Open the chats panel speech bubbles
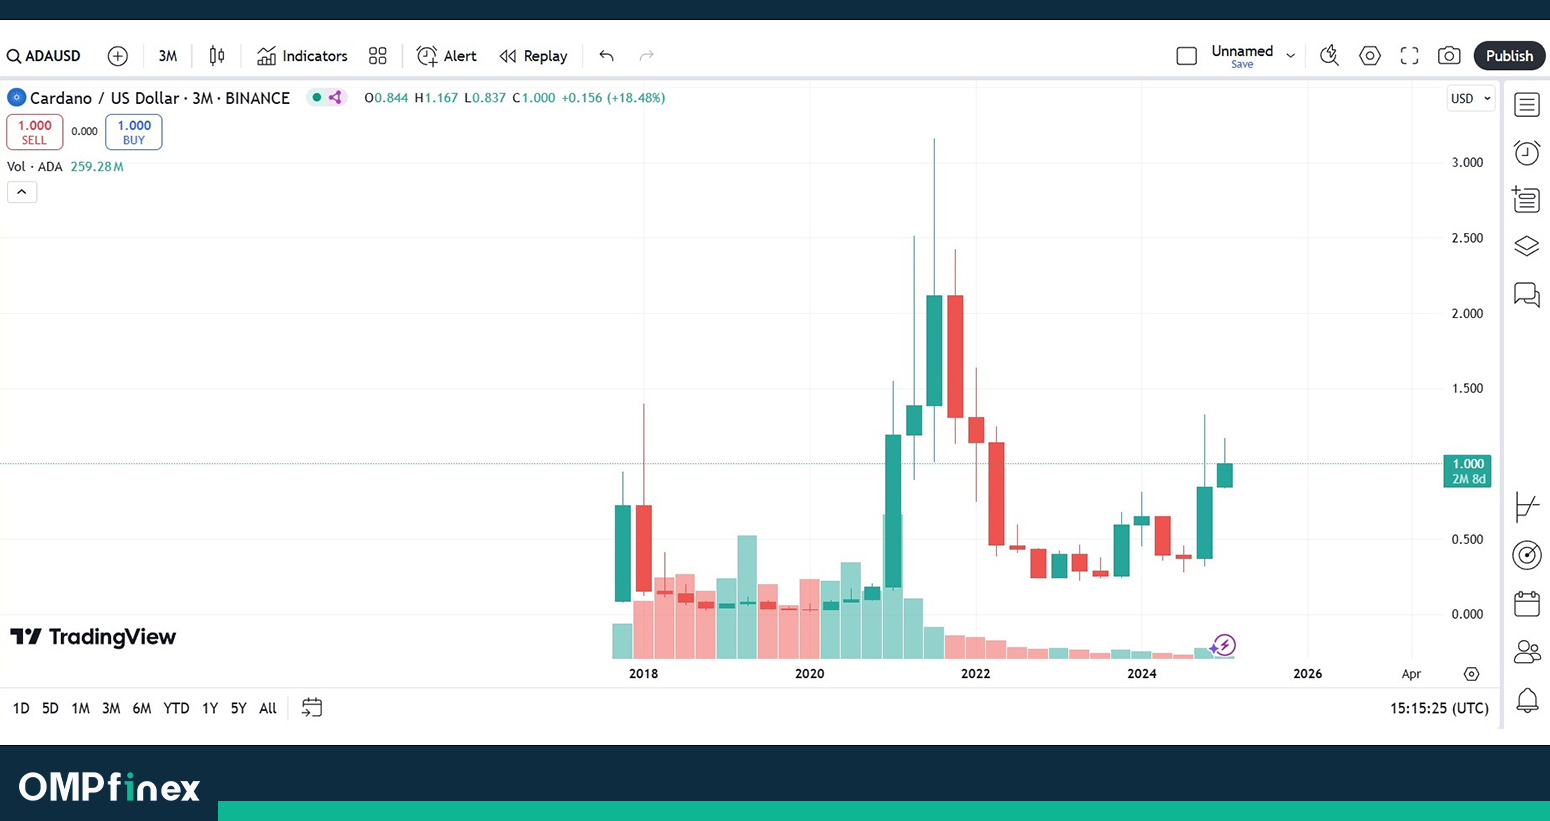 (x=1527, y=294)
